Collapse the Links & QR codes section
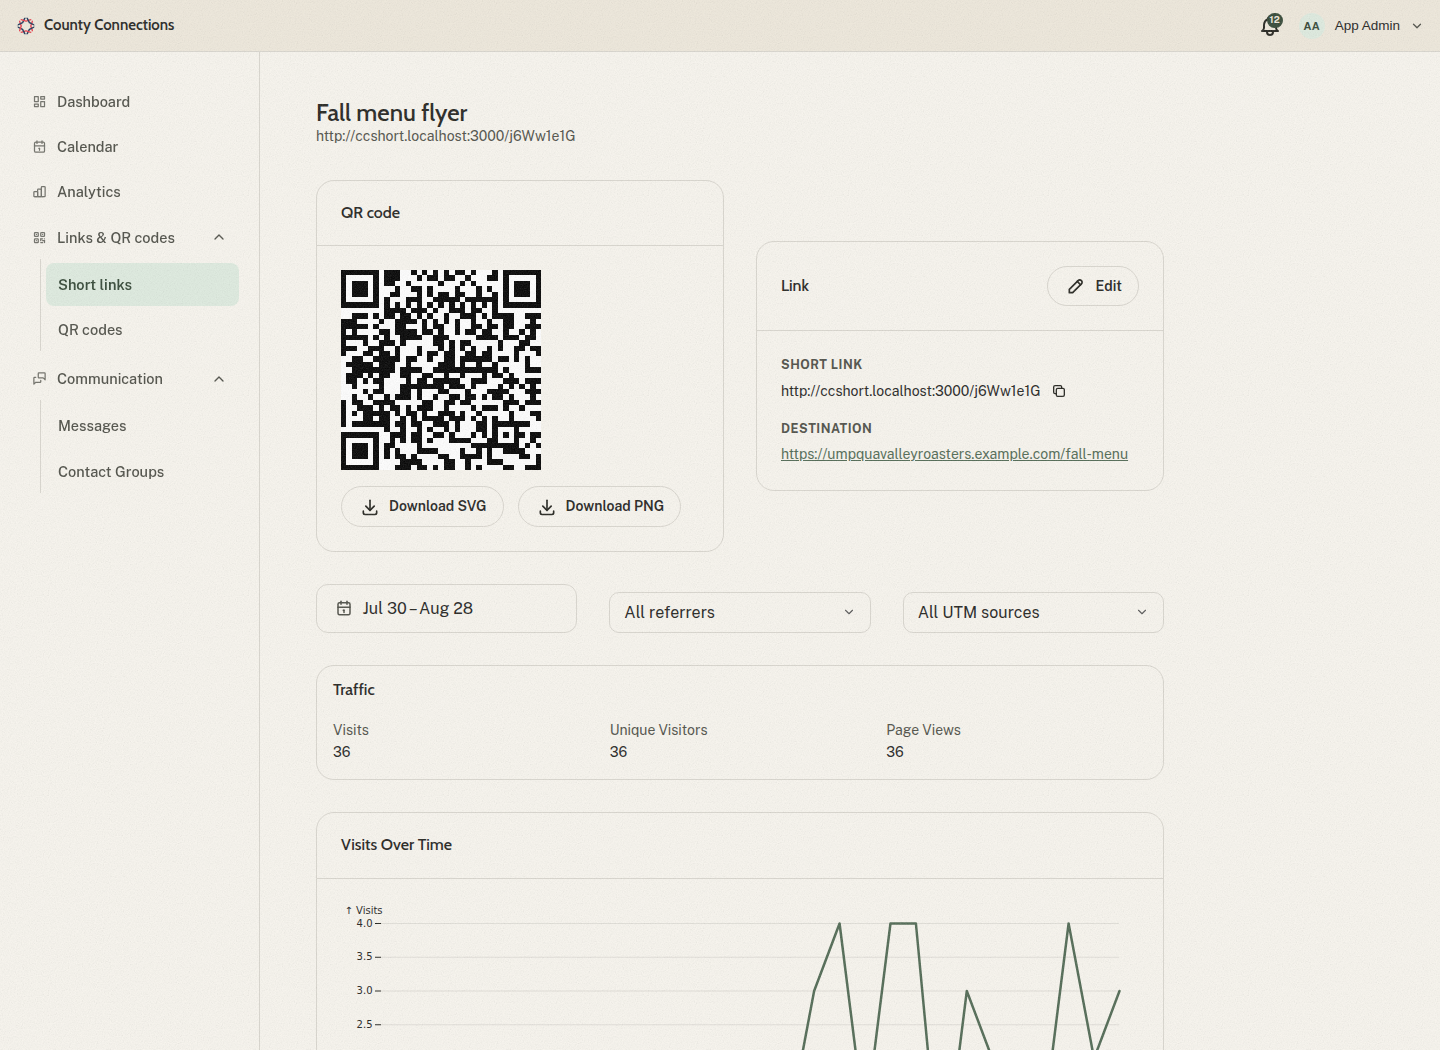Image resolution: width=1440 pixels, height=1050 pixels. (x=219, y=238)
